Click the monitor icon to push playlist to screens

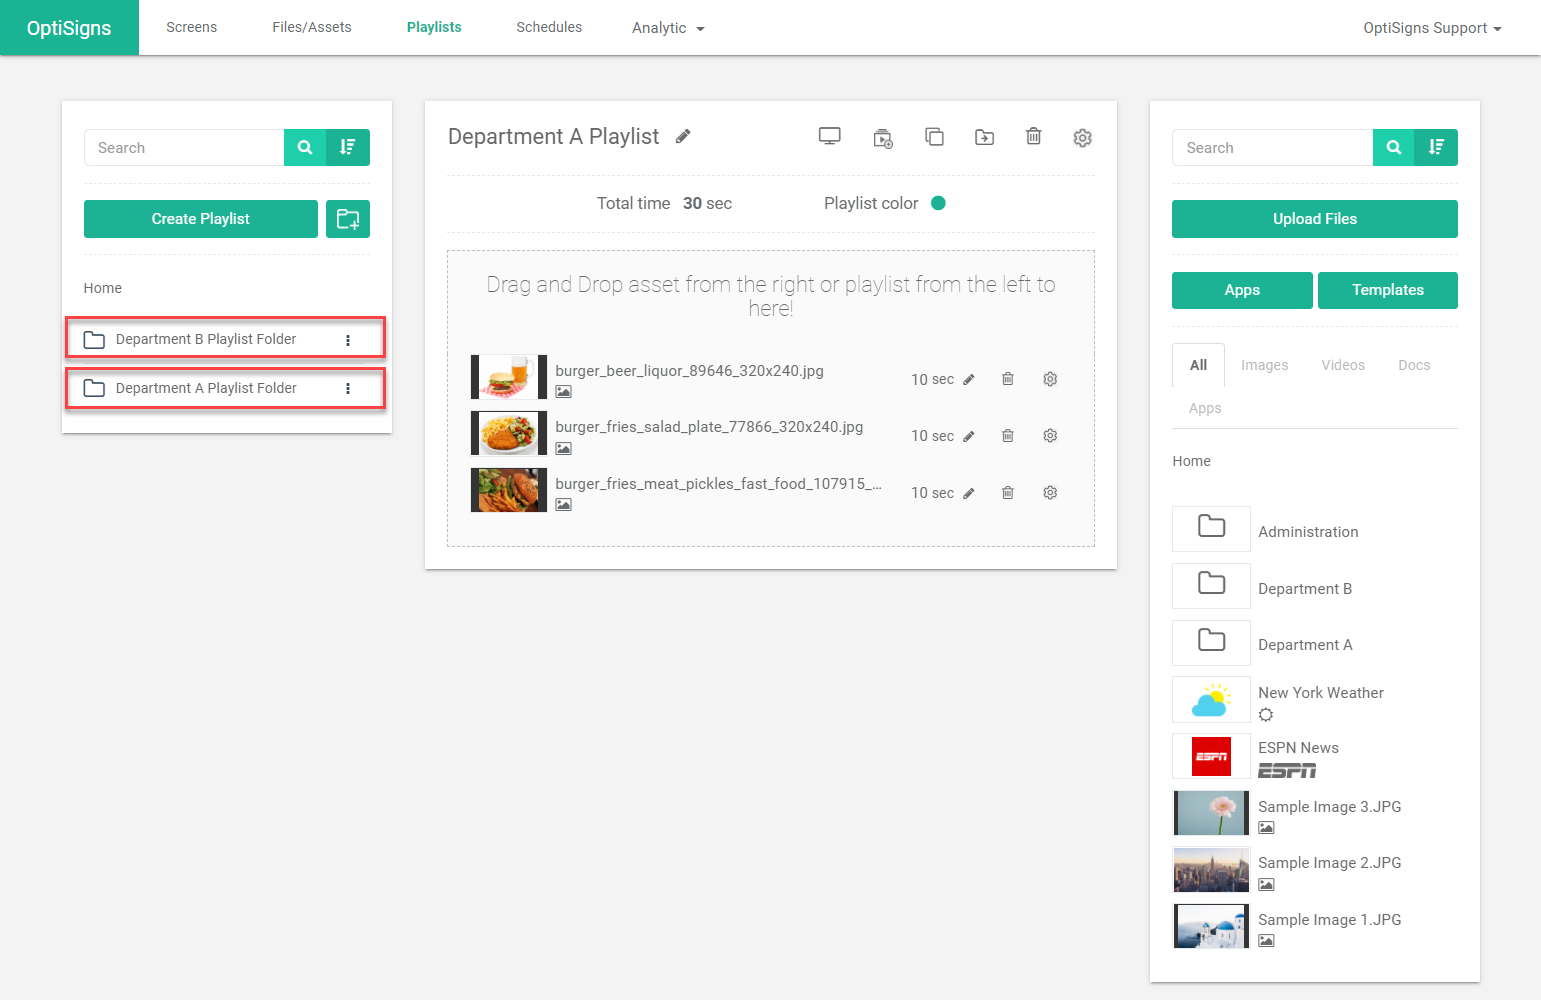coord(830,137)
